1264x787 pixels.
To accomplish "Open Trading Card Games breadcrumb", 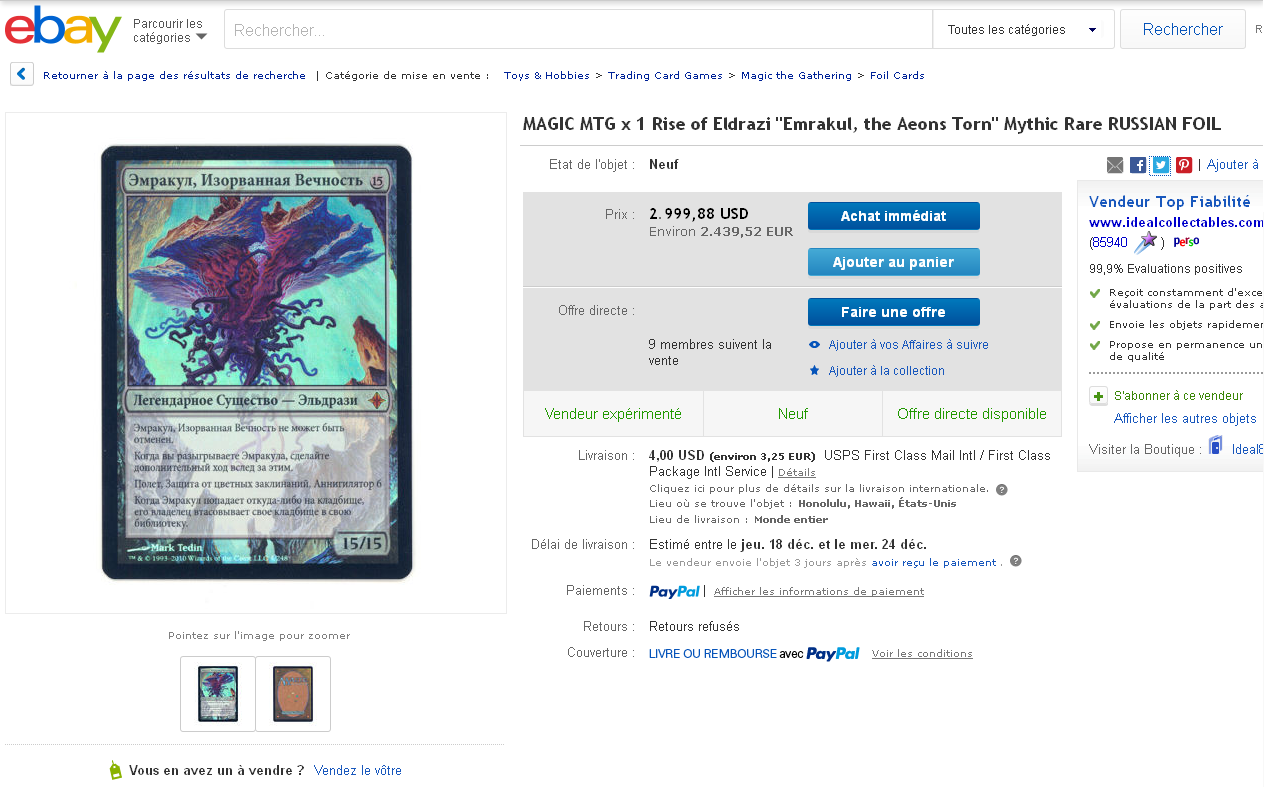I will pyautogui.click(x=665, y=75).
